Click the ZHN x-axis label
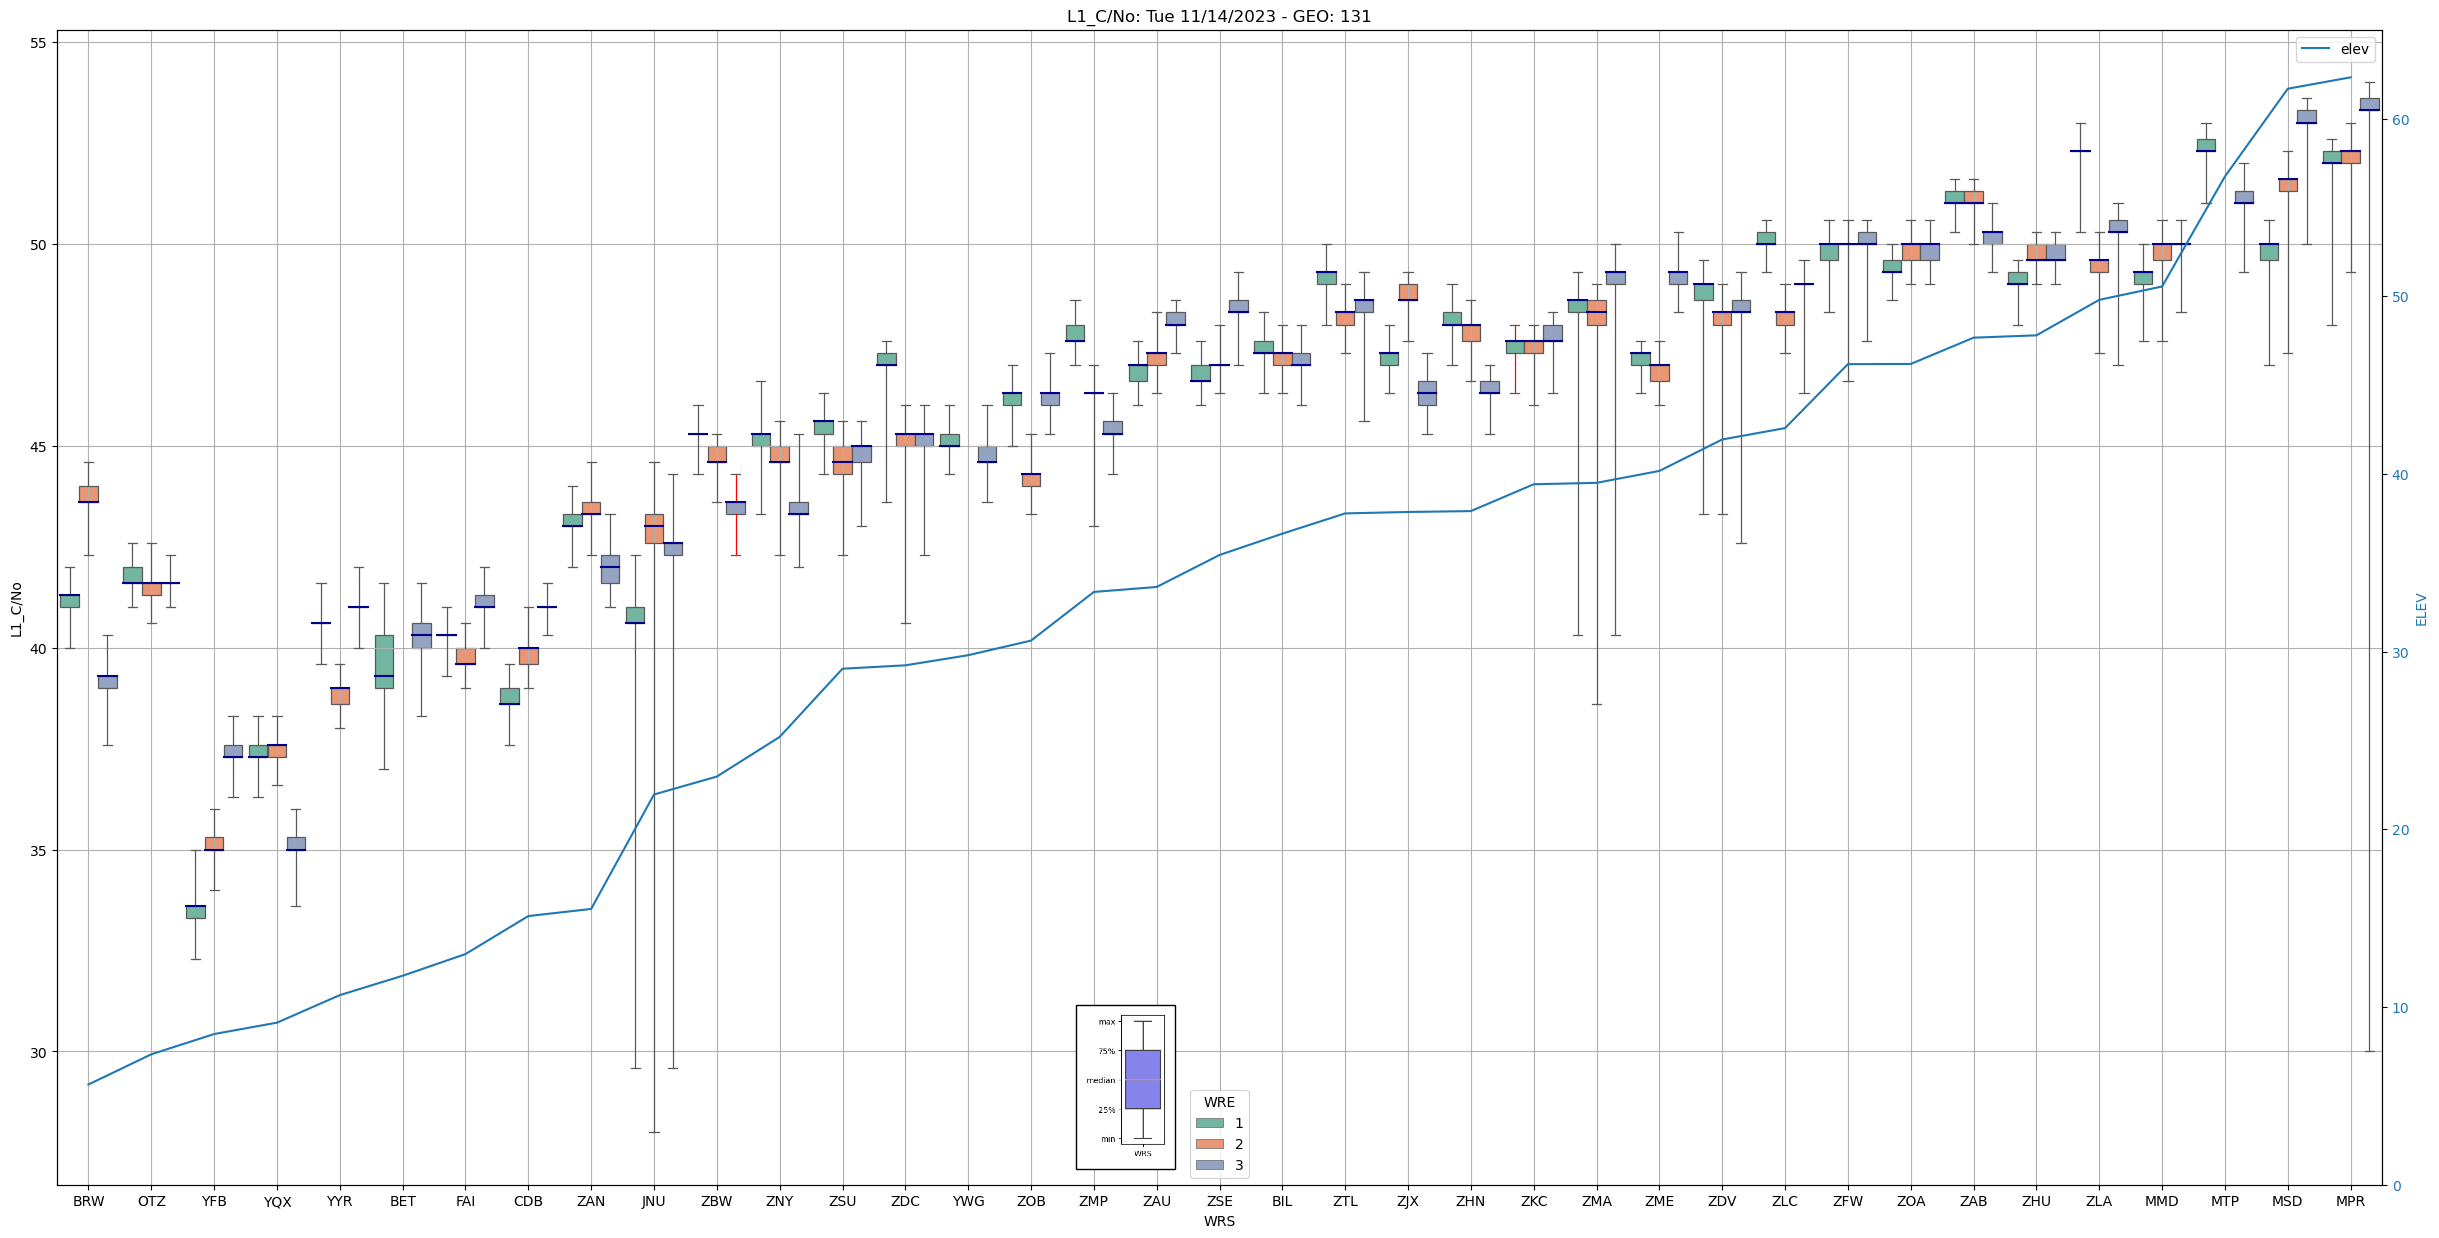This screenshot has height=1238, width=2439. (x=1471, y=1201)
